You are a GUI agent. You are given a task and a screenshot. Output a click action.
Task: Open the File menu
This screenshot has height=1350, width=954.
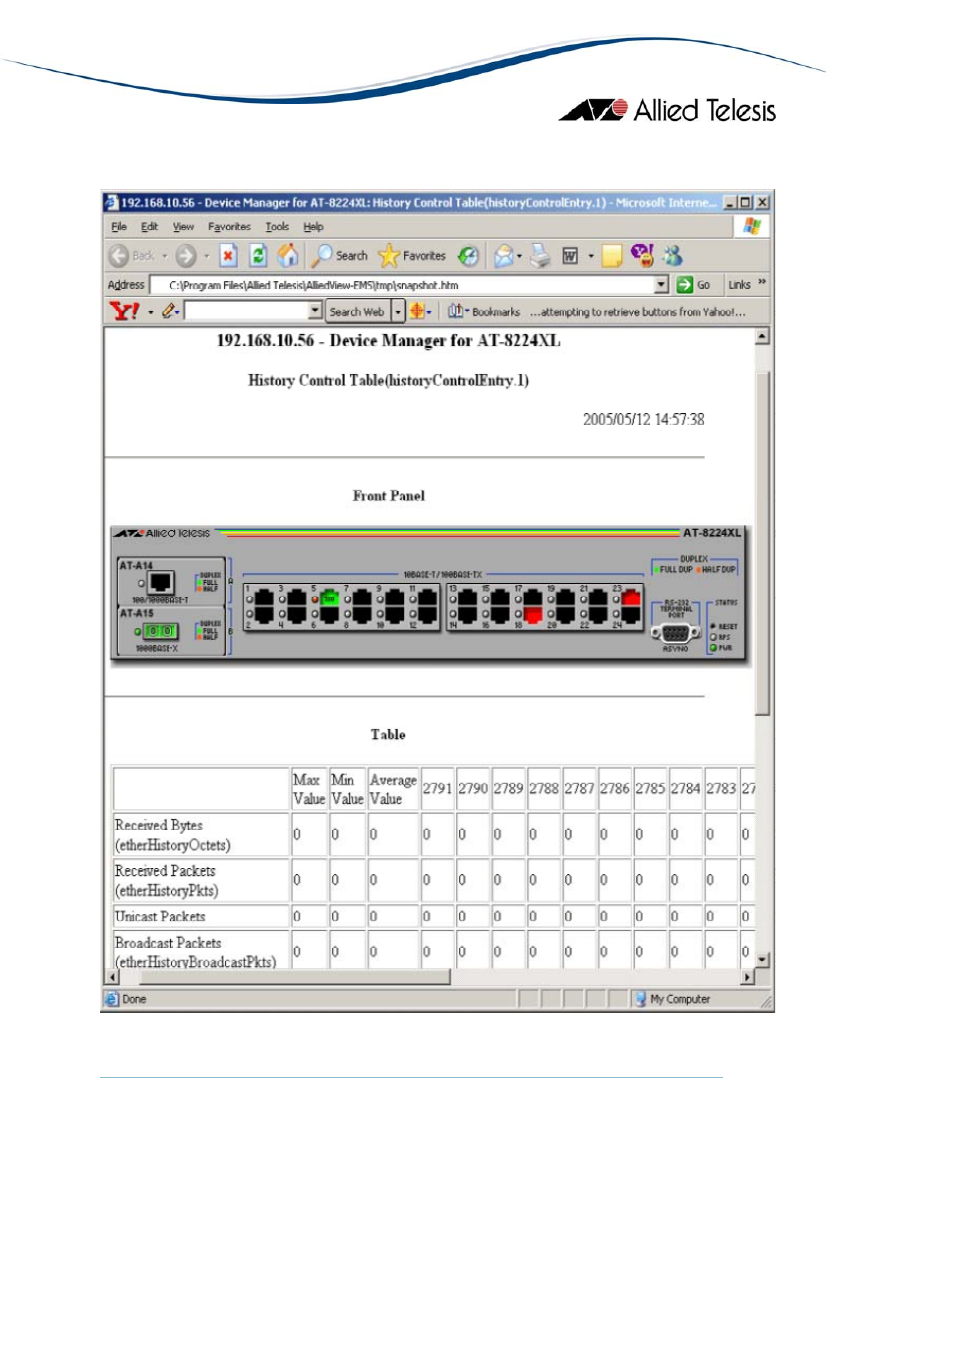click(x=119, y=227)
